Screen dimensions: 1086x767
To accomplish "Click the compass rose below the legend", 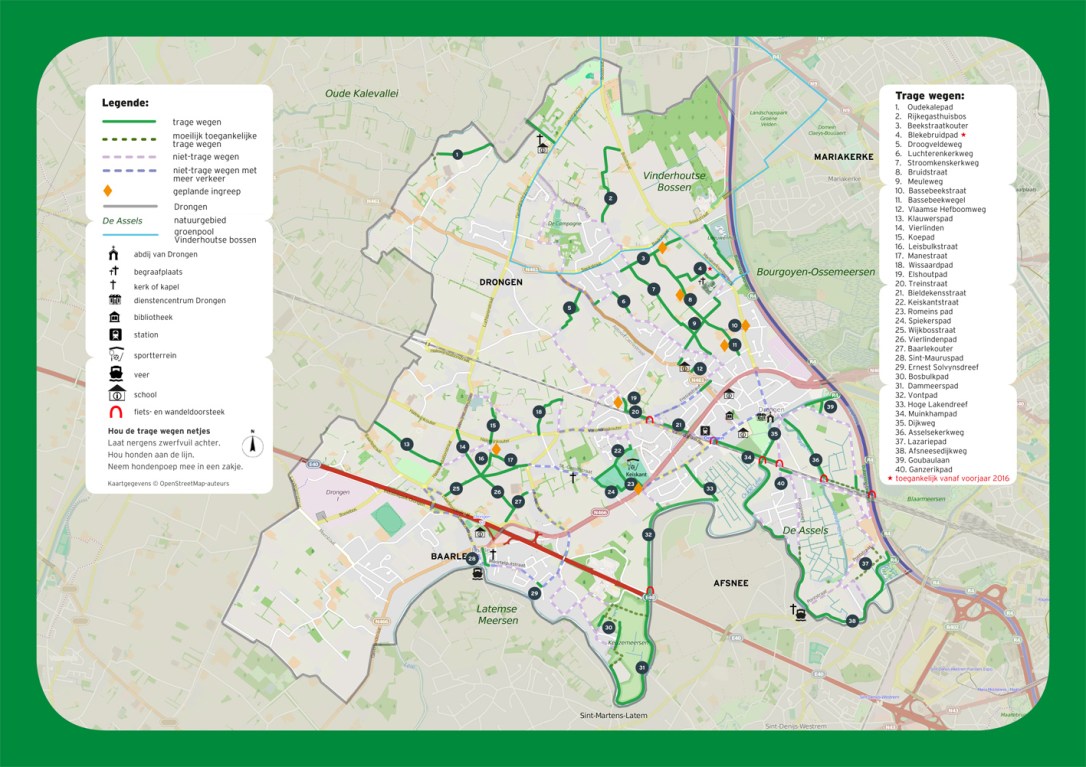I will click(253, 446).
